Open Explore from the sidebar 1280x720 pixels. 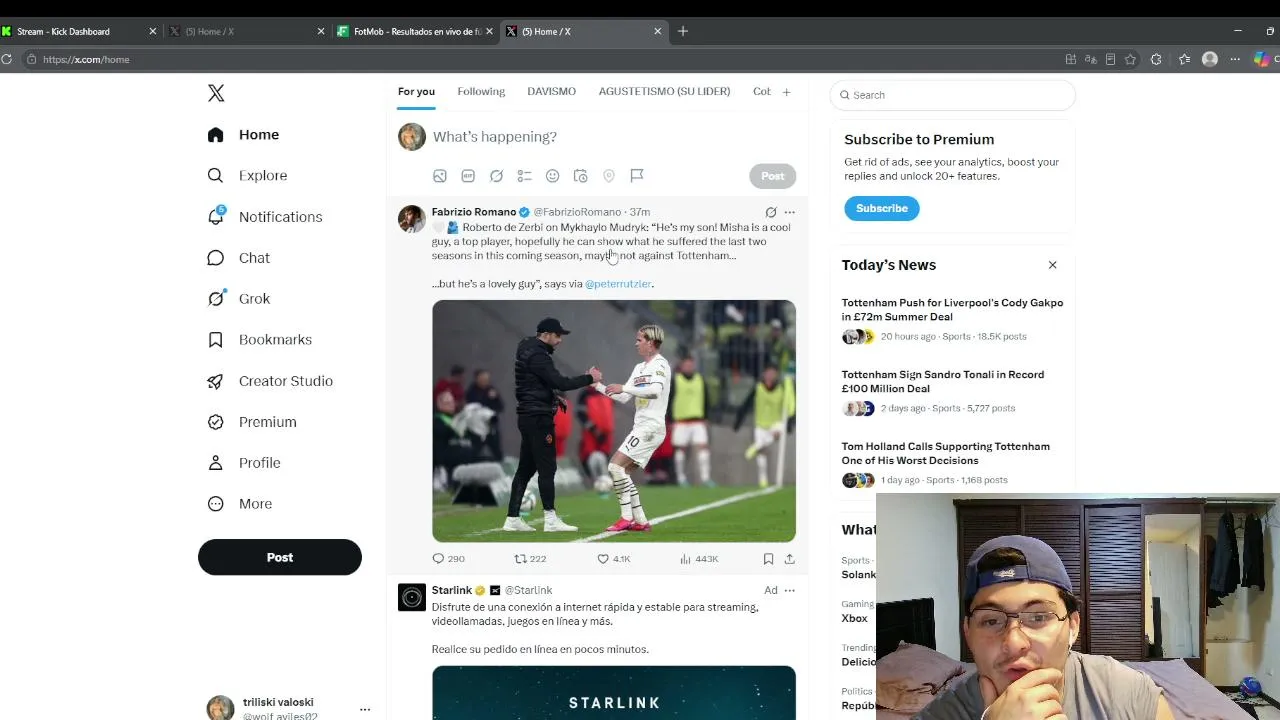pos(247,176)
